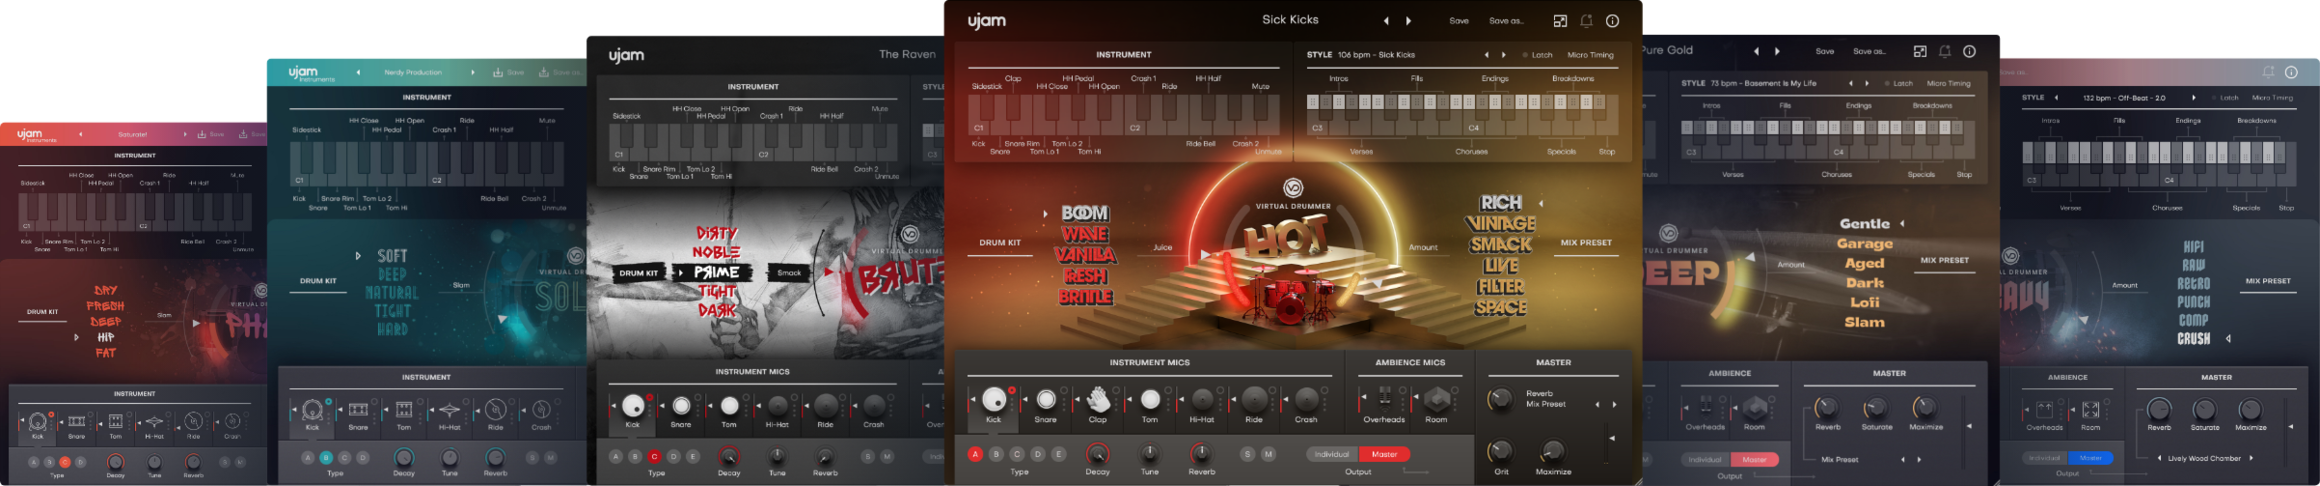Select the Room icon in HEAVY window

pos(2091,410)
